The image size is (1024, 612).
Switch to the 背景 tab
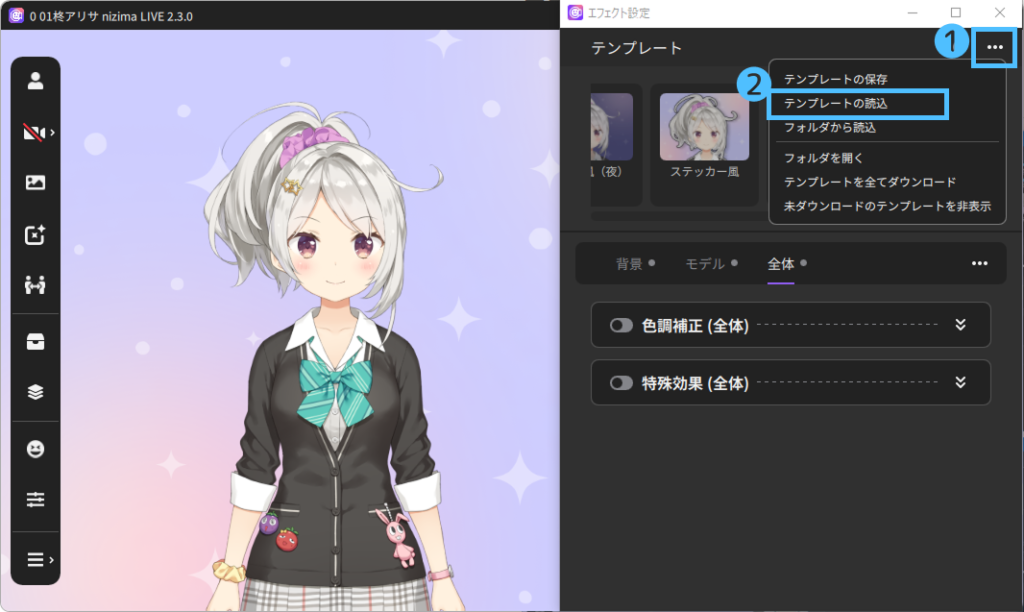(629, 264)
